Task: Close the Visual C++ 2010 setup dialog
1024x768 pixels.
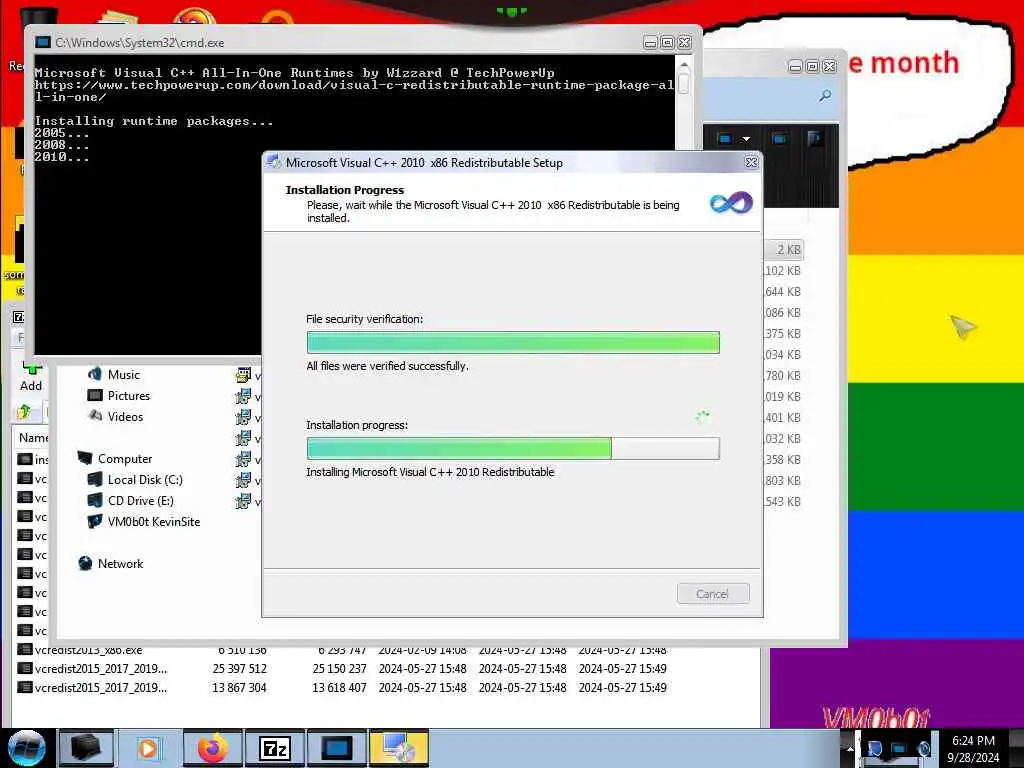Action: 752,163
